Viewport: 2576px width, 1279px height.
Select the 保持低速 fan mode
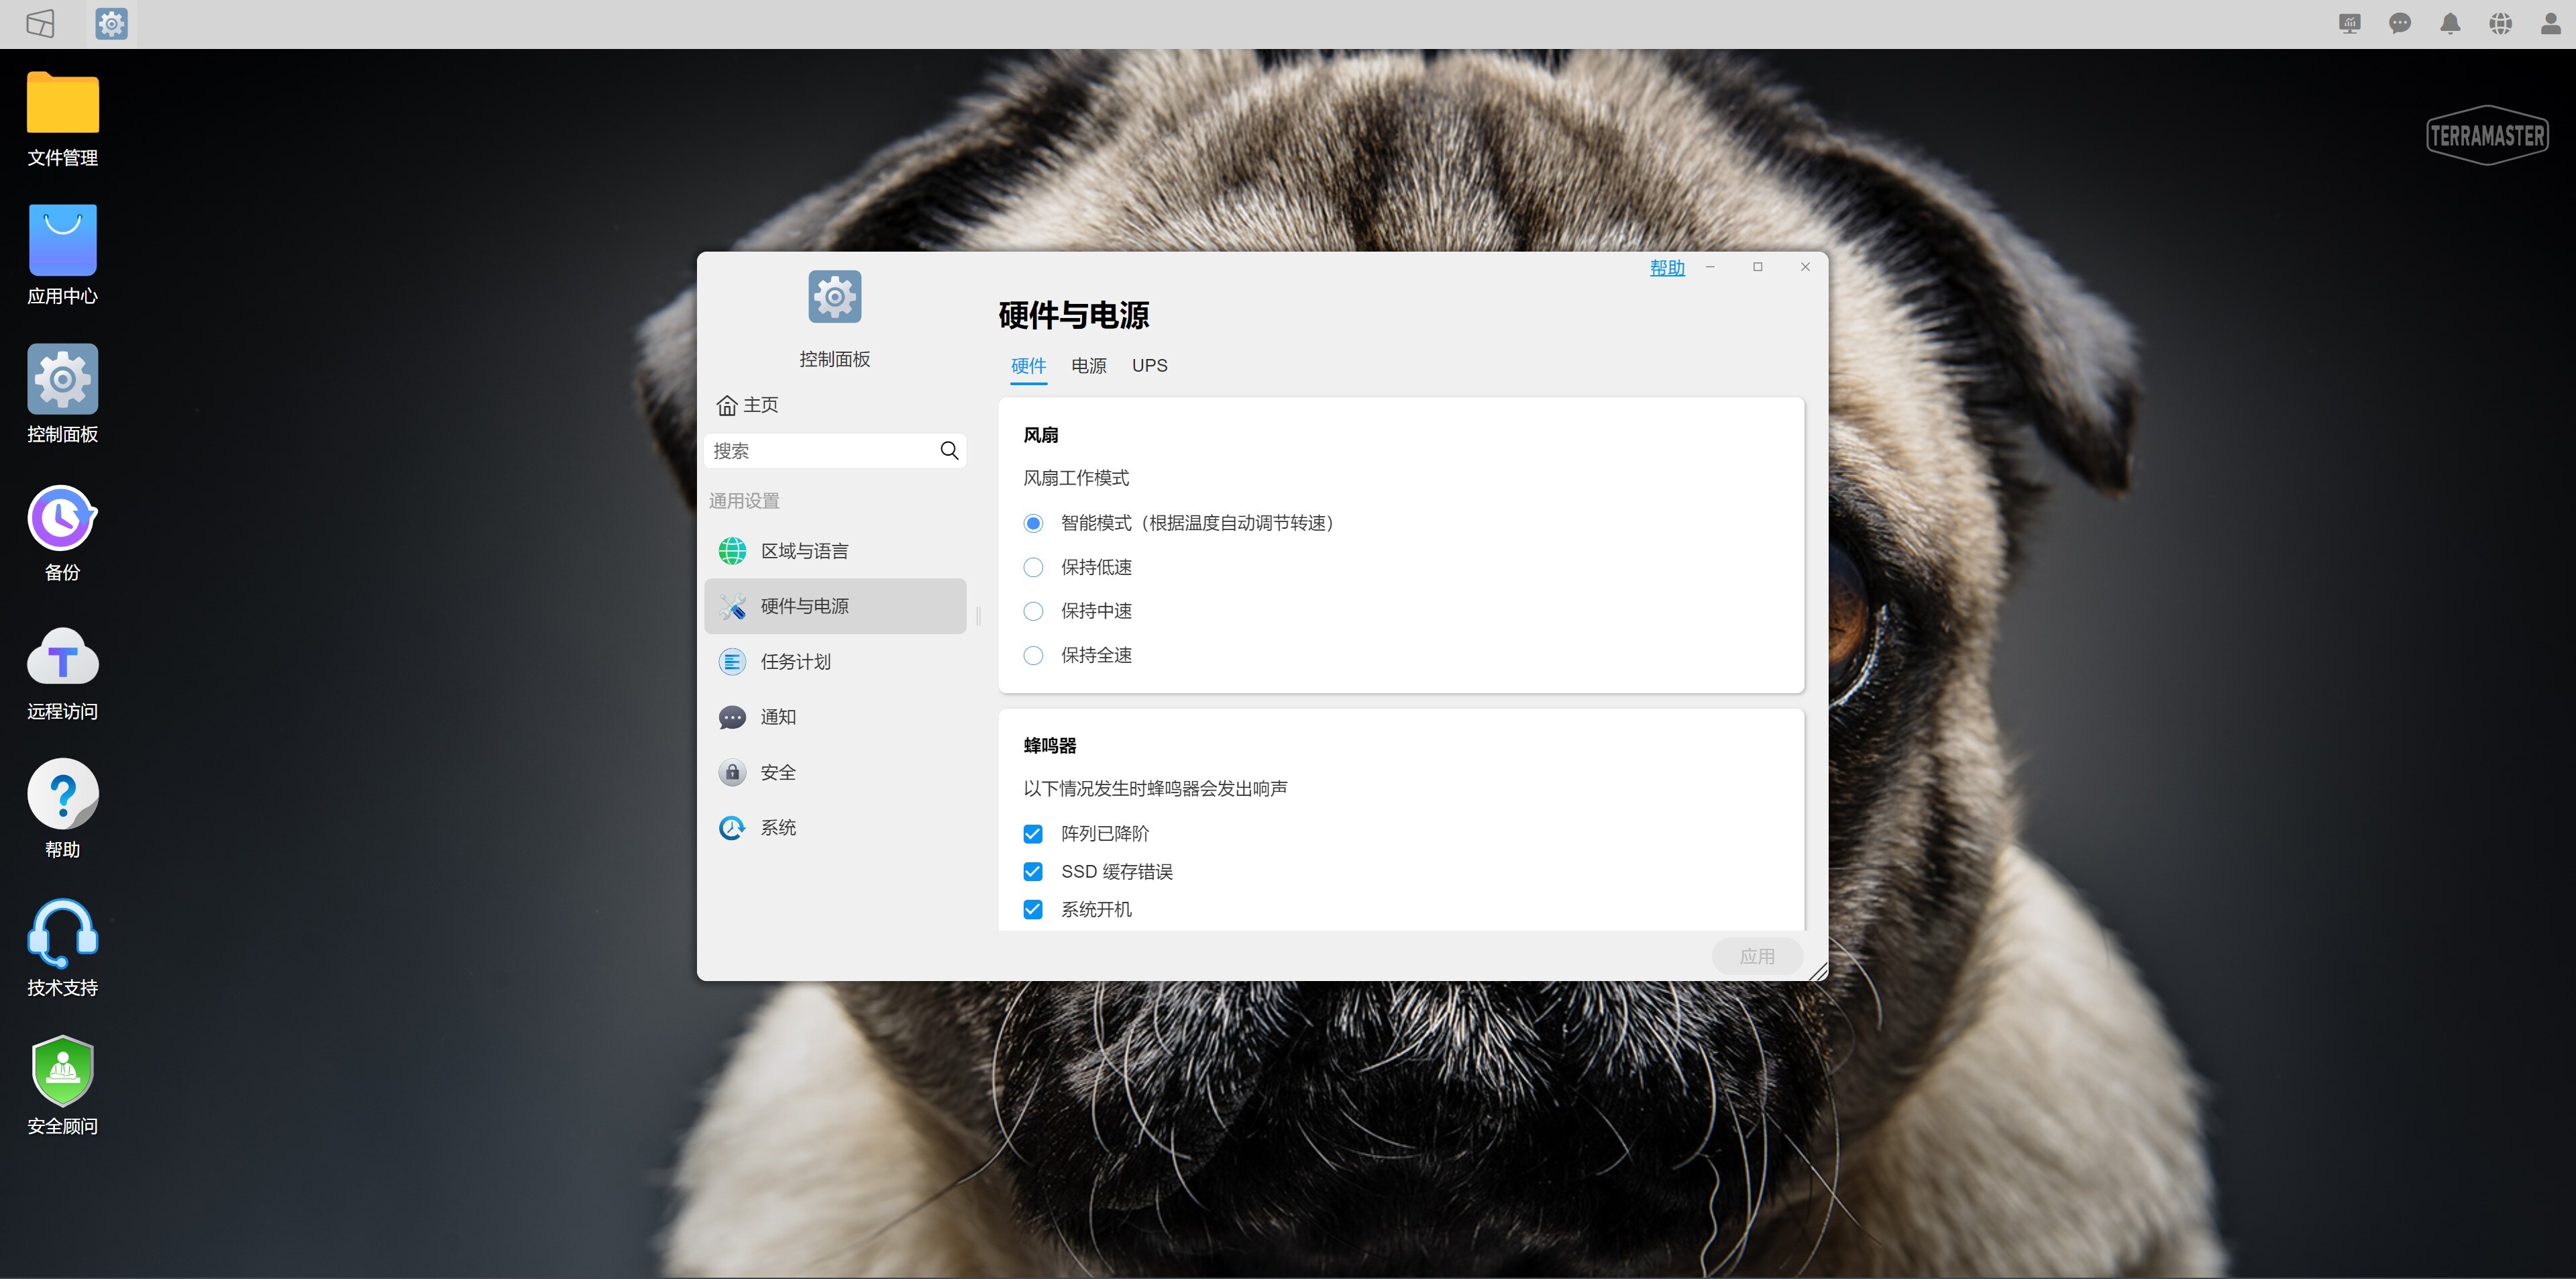[x=1033, y=567]
